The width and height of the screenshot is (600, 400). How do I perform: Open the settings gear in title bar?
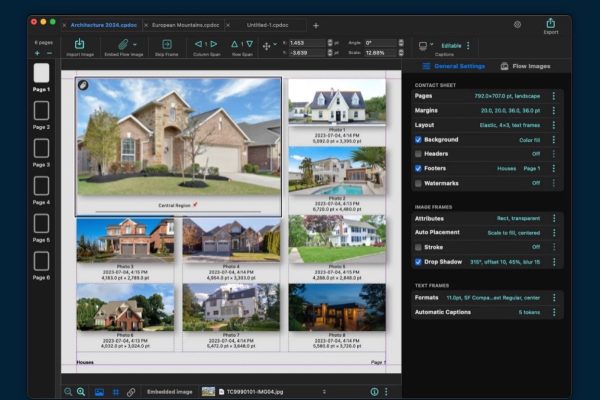517,24
